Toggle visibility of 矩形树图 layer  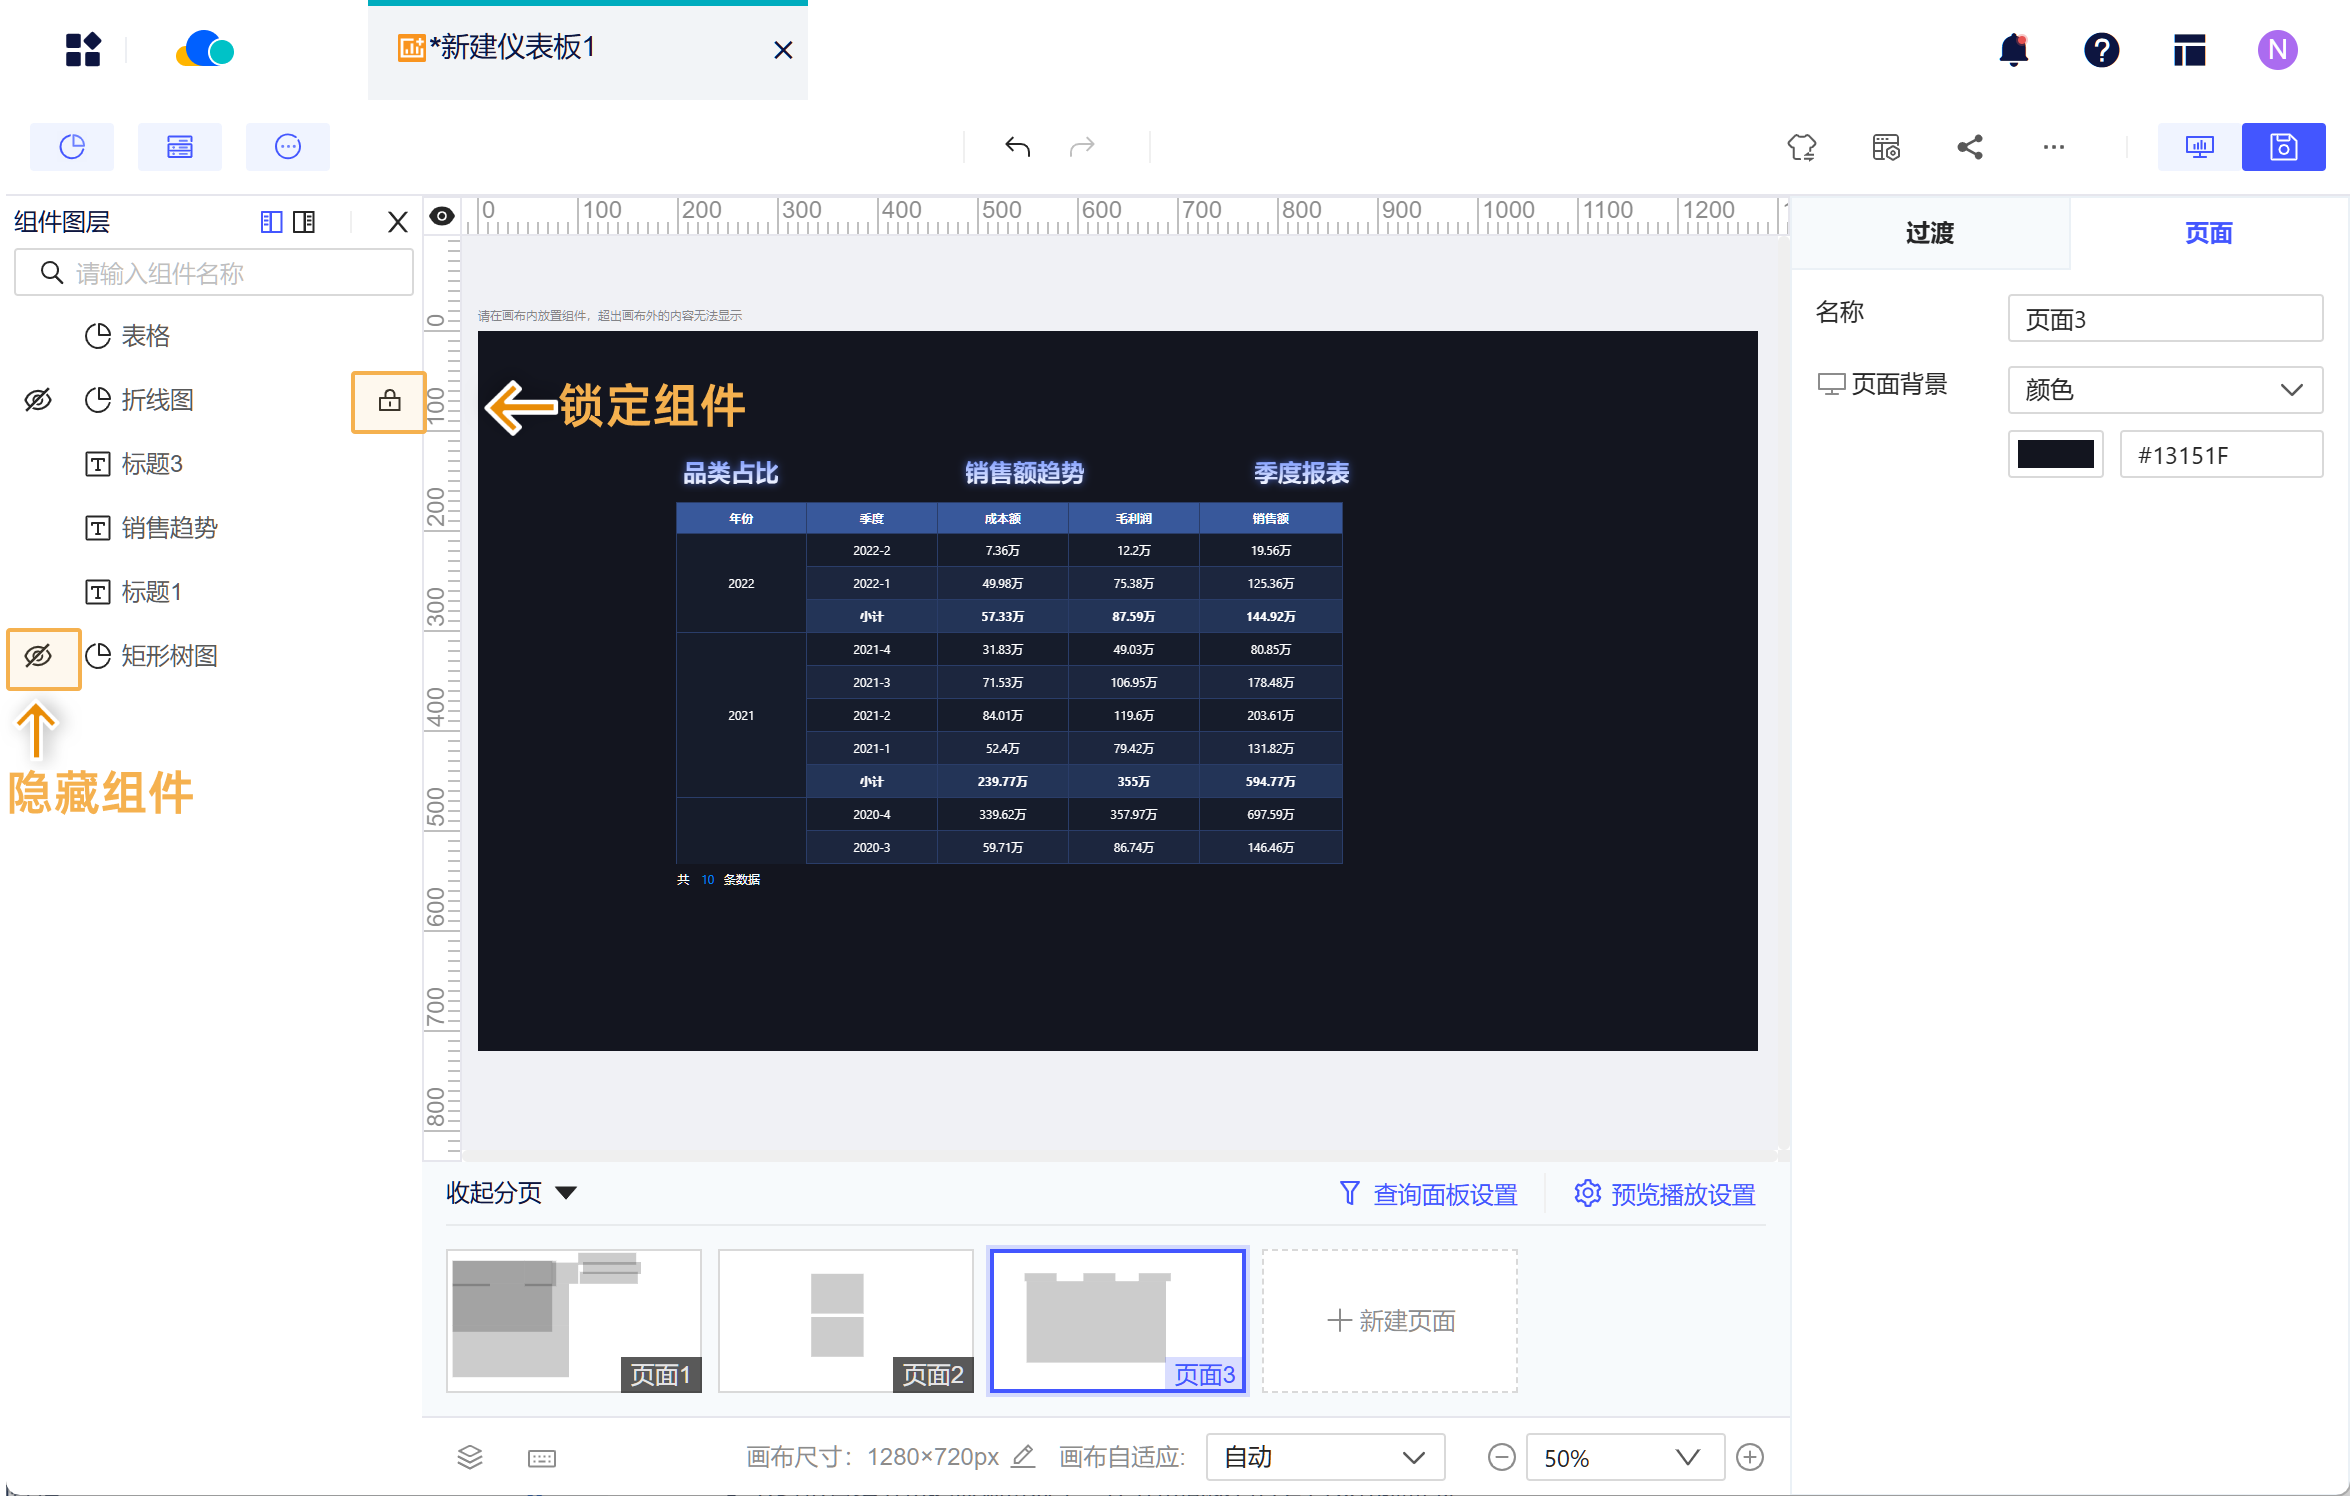pos(39,656)
